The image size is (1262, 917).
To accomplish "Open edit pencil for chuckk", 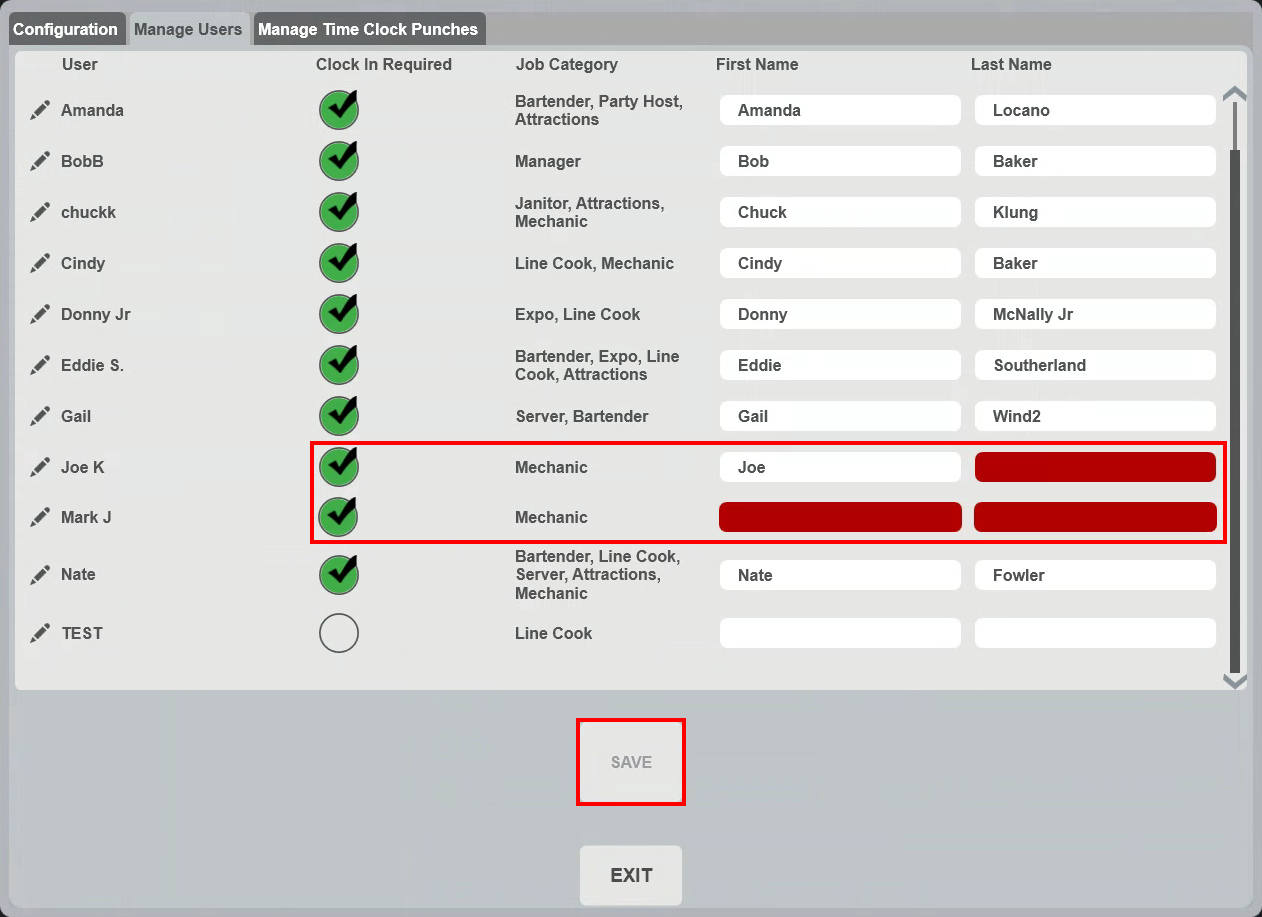I will 40,212.
